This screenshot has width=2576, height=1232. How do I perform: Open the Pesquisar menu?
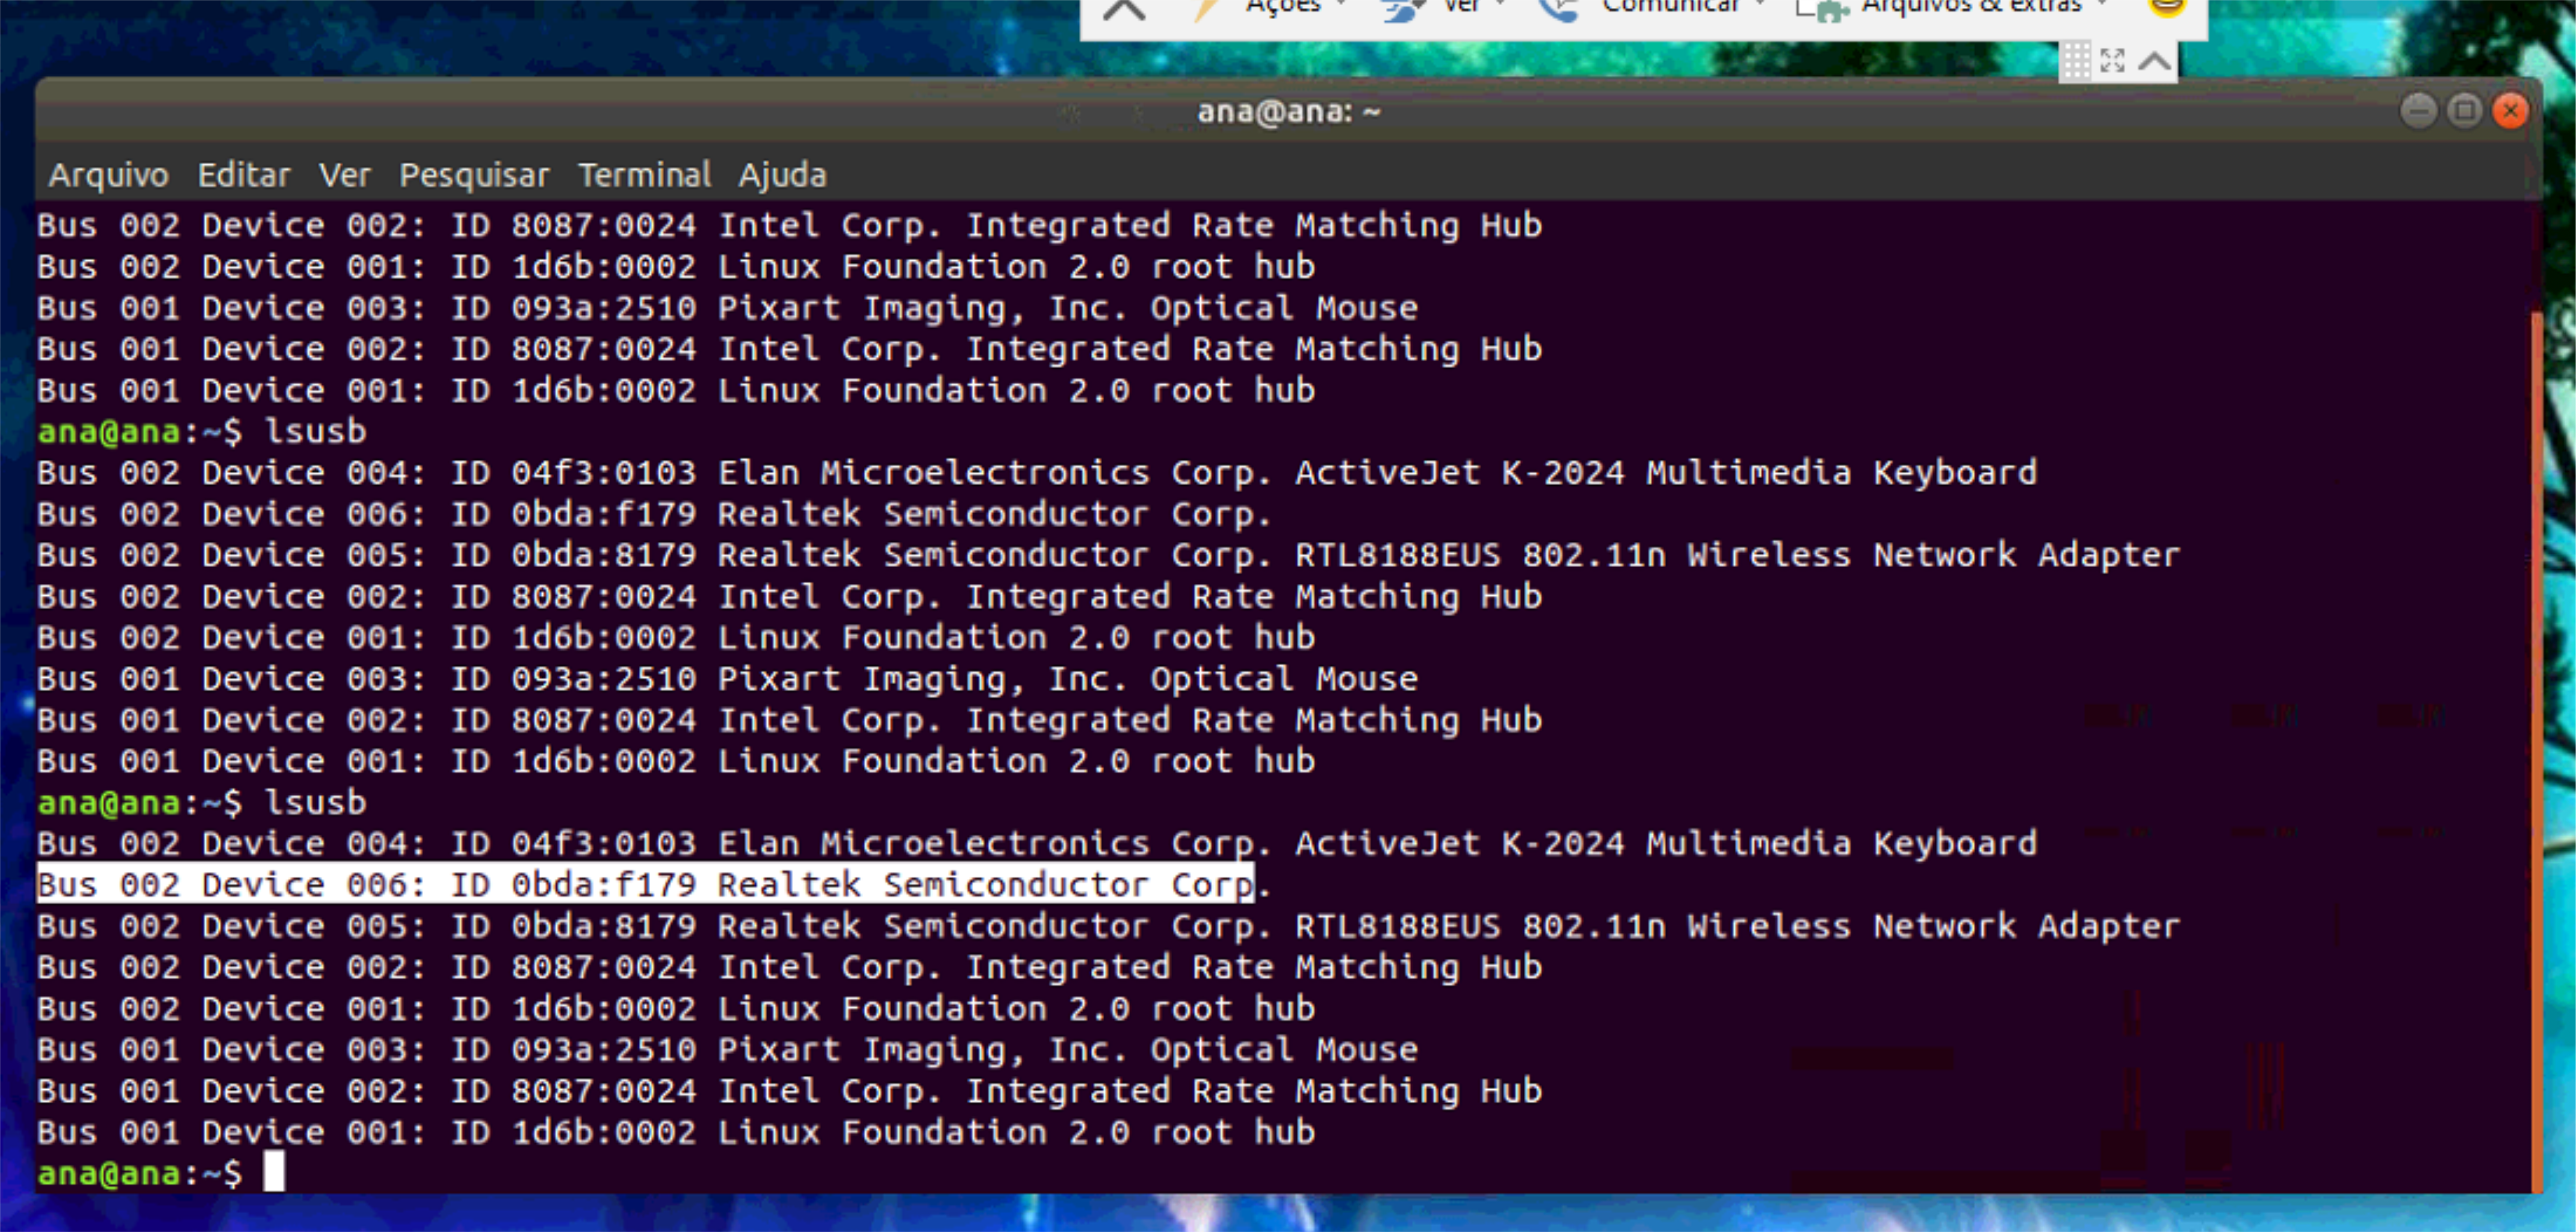(474, 175)
